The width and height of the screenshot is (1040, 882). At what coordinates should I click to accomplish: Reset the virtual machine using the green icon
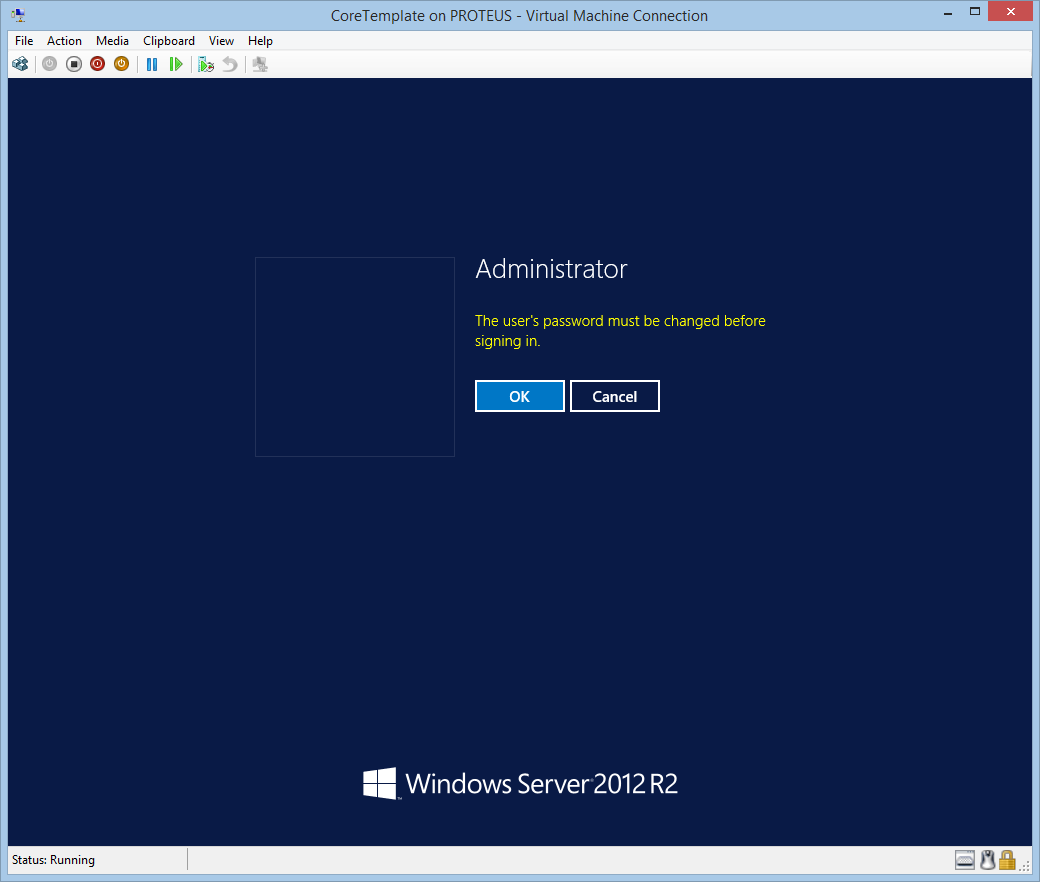pyautogui.click(x=176, y=64)
